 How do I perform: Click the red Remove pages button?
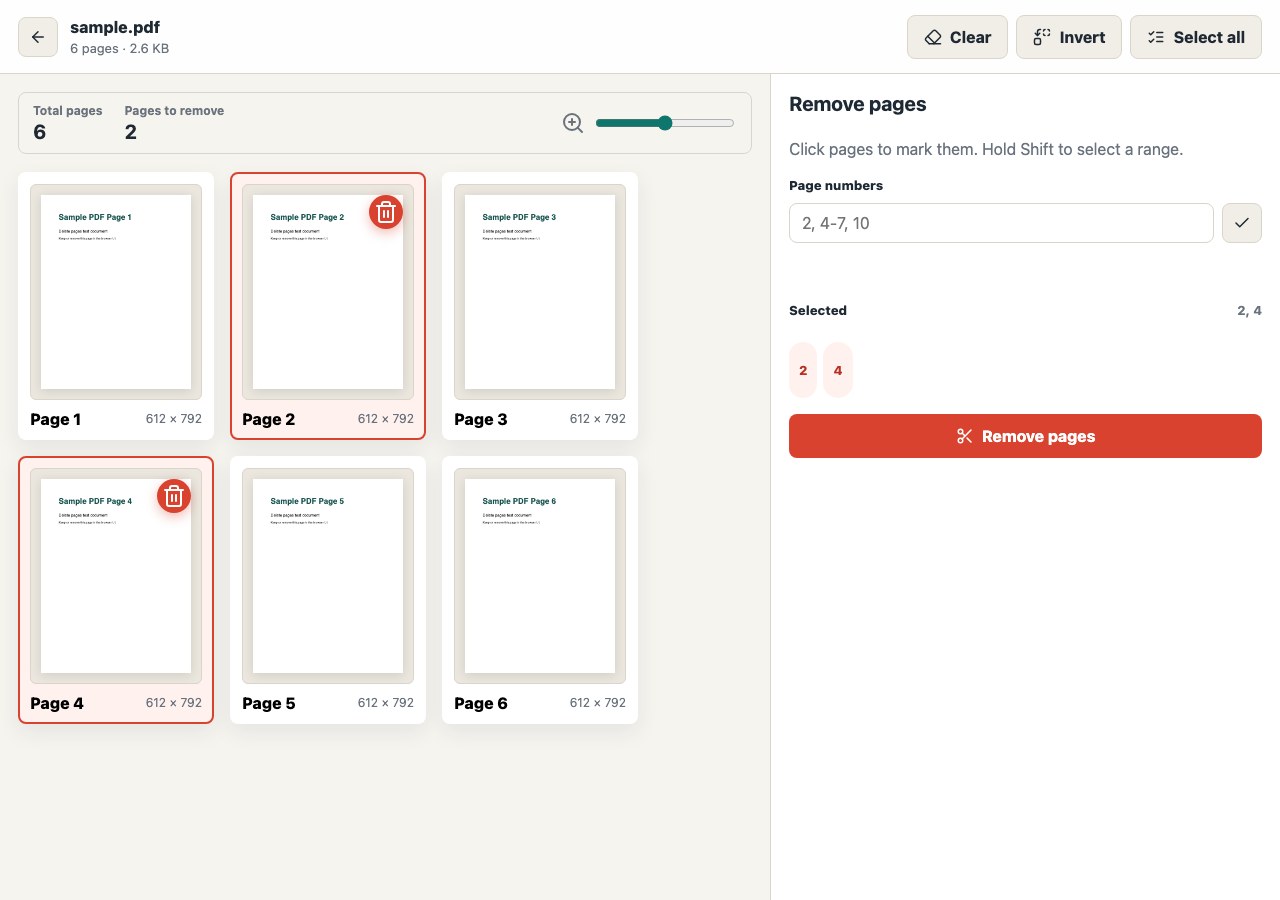click(1025, 436)
